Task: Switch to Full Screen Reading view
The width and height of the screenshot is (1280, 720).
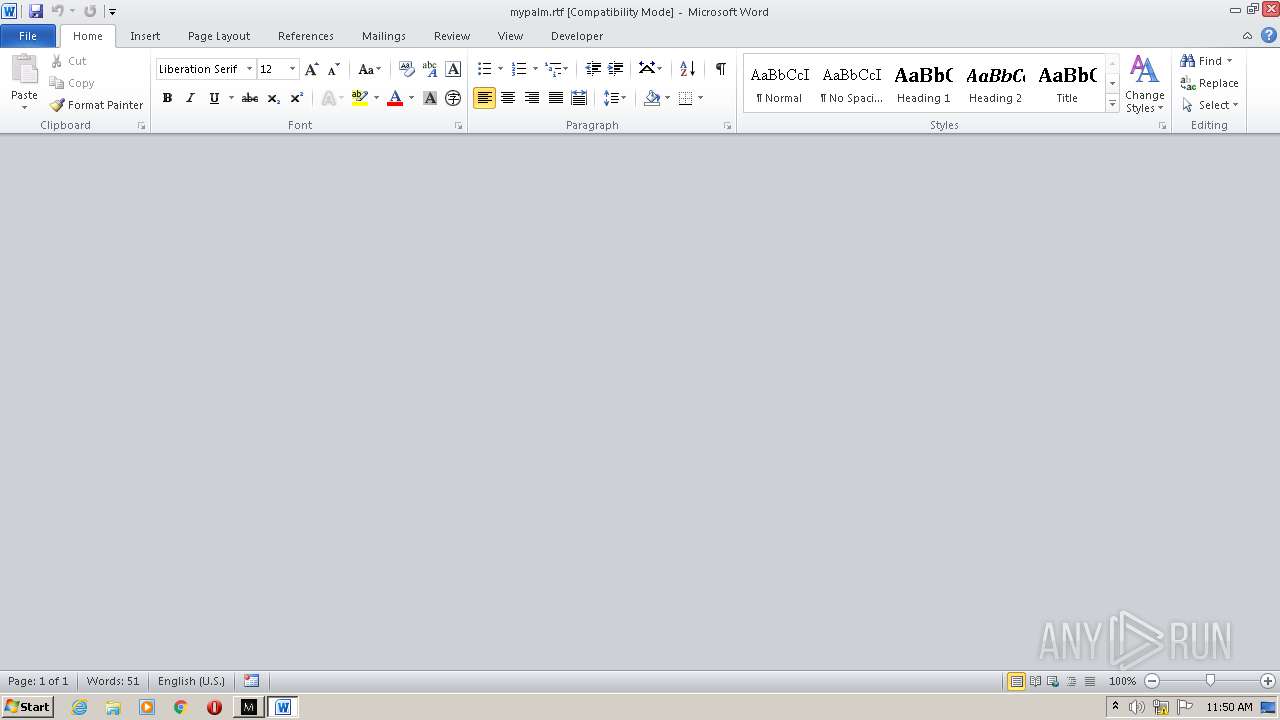Action: [x=1035, y=681]
